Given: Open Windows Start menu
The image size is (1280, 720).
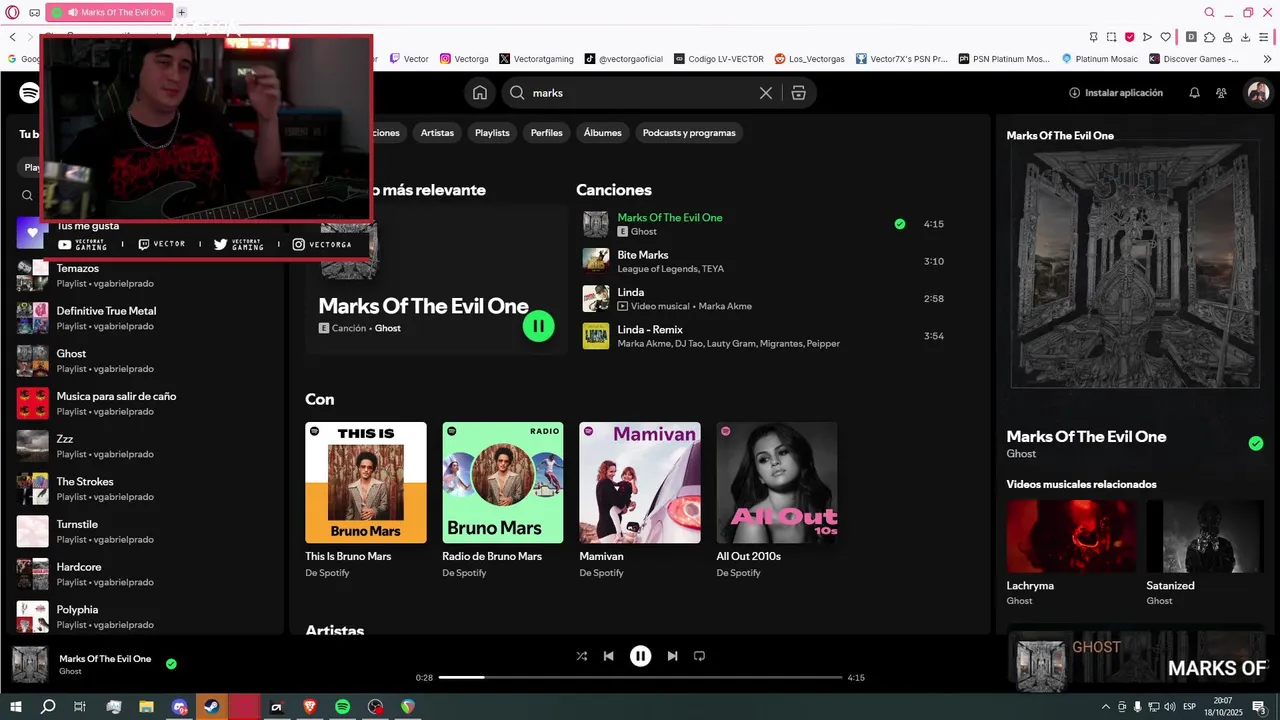Looking at the screenshot, I should pos(16,706).
